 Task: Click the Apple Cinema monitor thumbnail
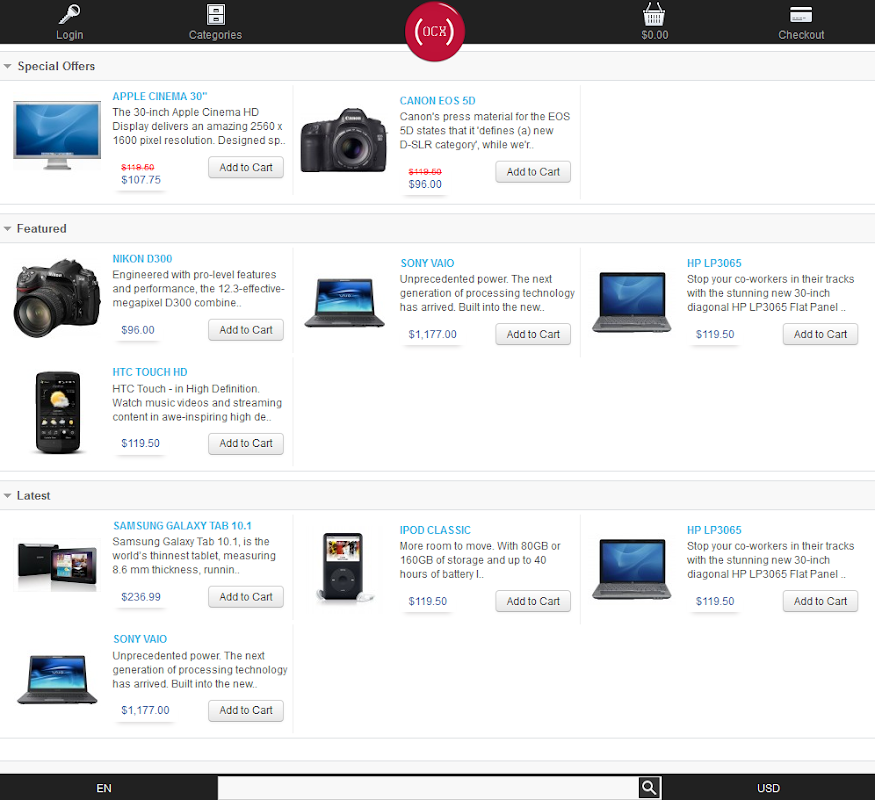point(57,136)
